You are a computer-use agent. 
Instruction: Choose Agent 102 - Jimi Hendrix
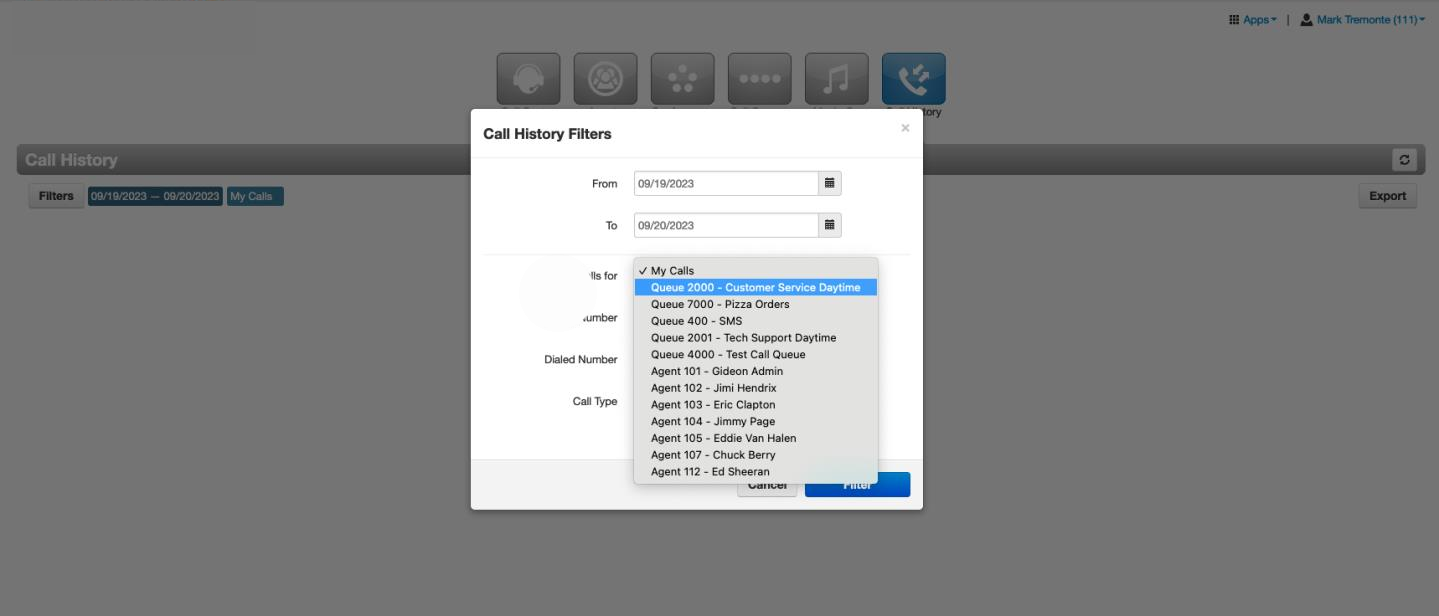(755, 388)
